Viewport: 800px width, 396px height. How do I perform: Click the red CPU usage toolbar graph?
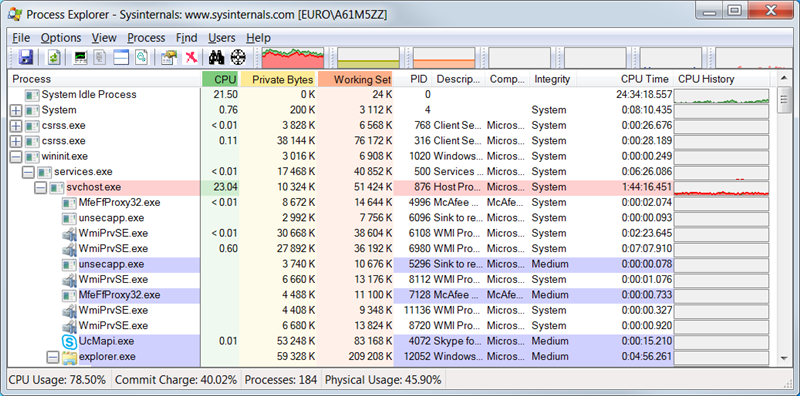click(x=292, y=58)
